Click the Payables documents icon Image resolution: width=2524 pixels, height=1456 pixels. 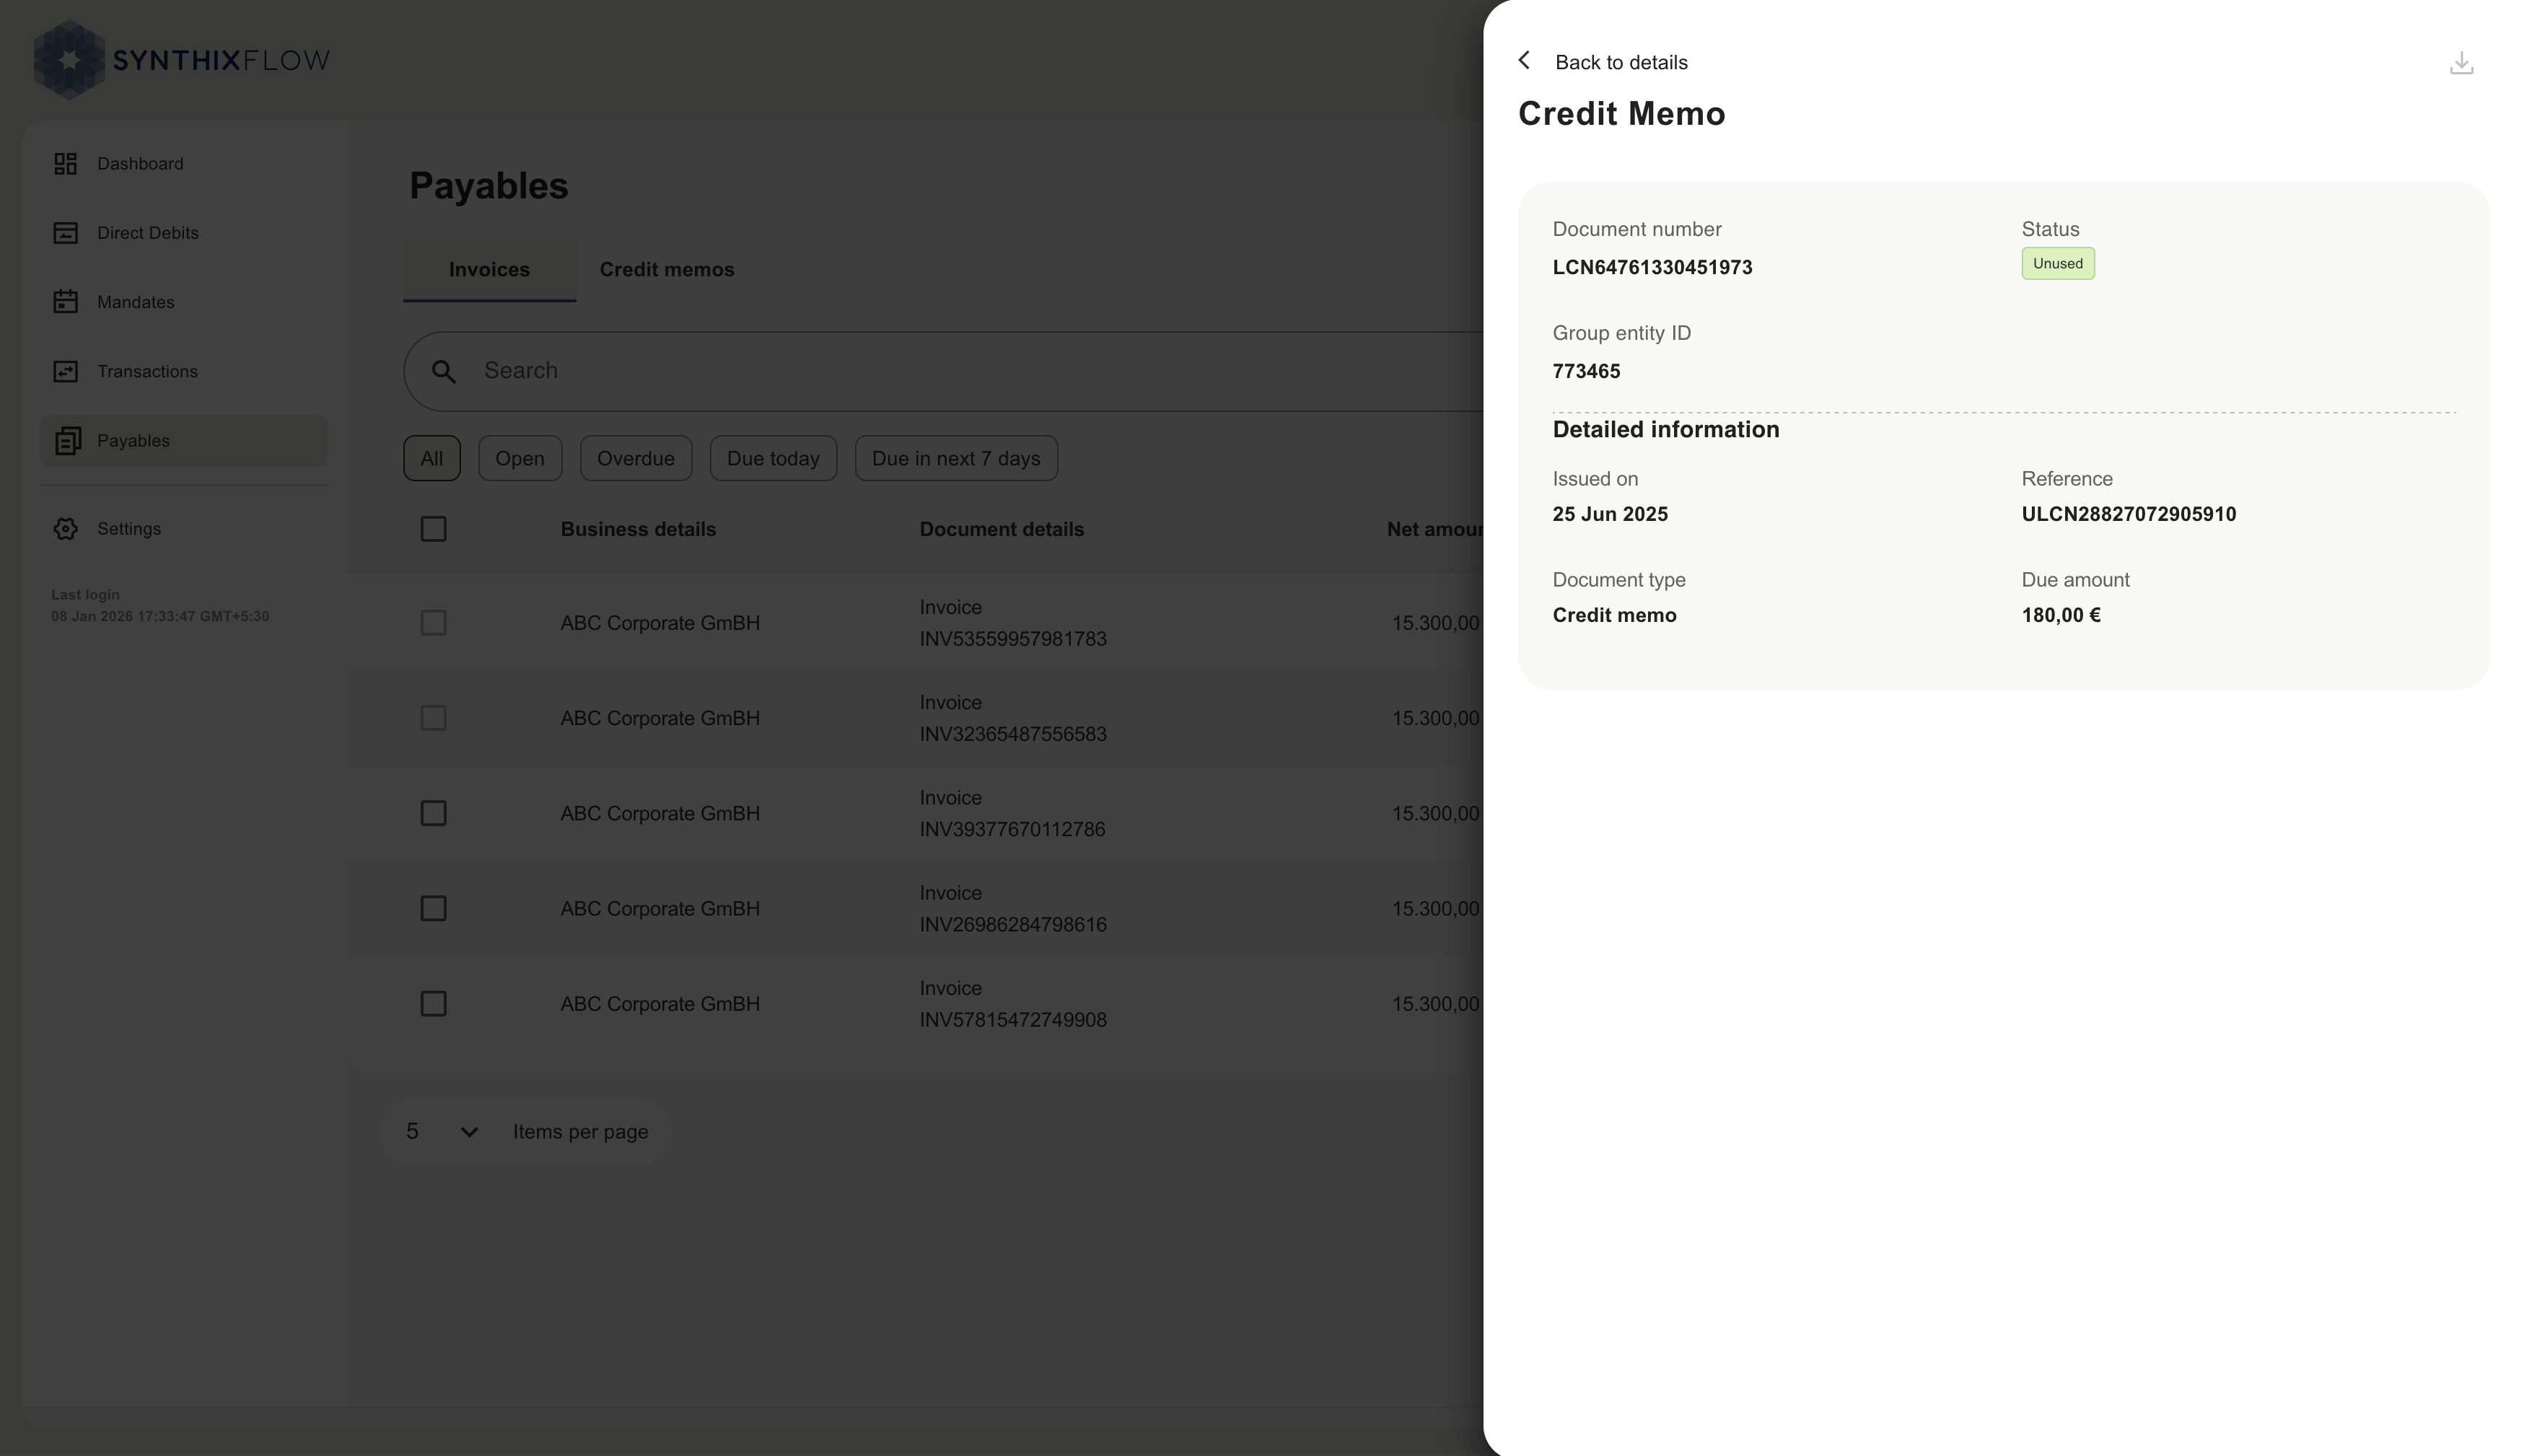68,441
